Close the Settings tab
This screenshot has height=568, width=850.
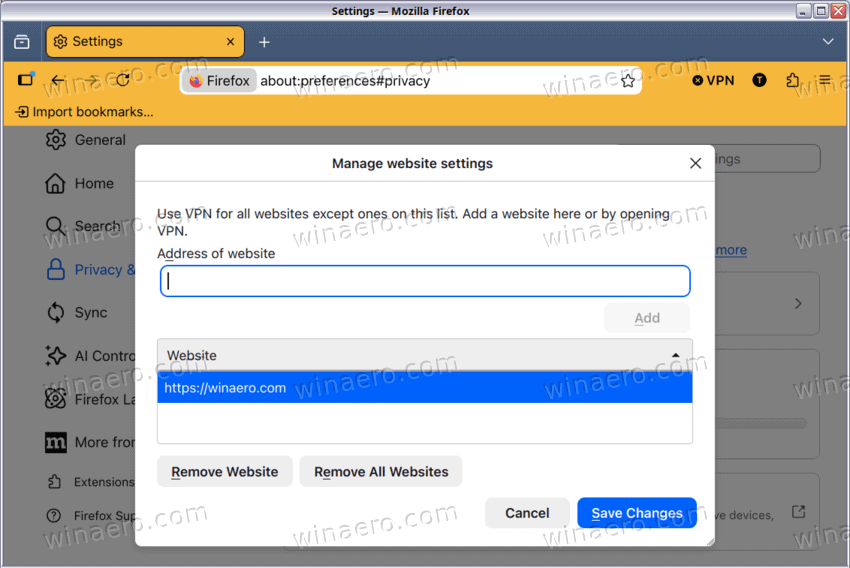point(230,42)
